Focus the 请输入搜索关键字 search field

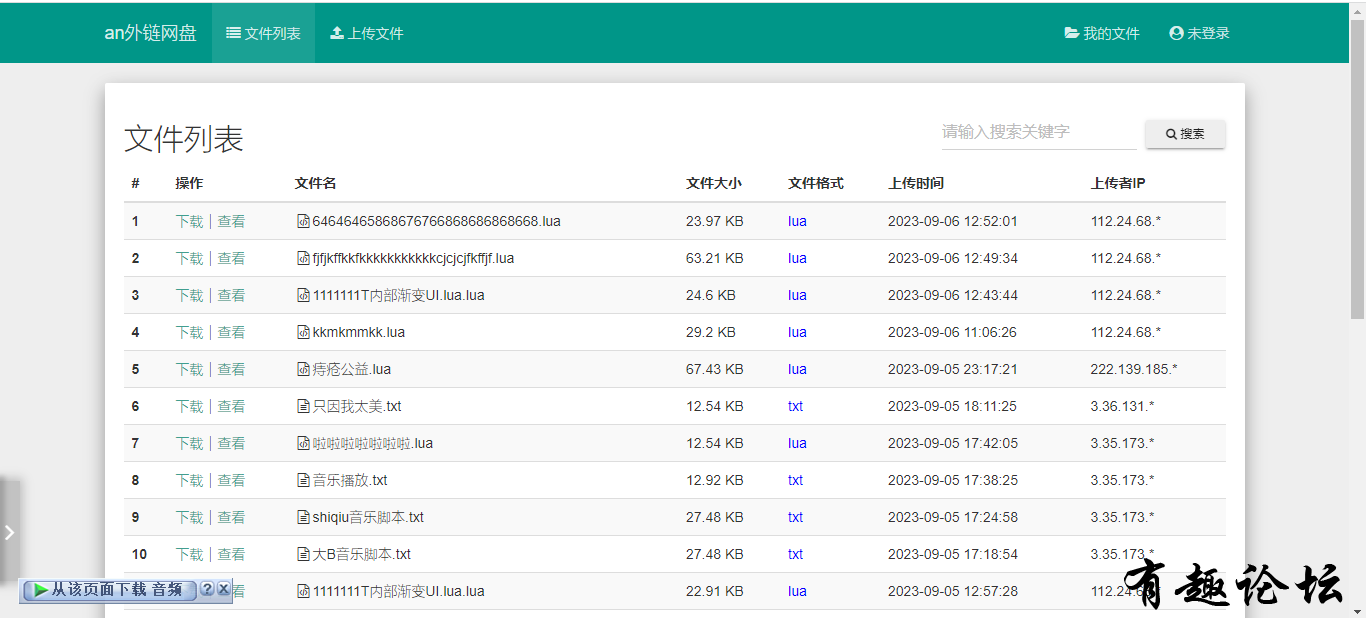pos(1039,132)
